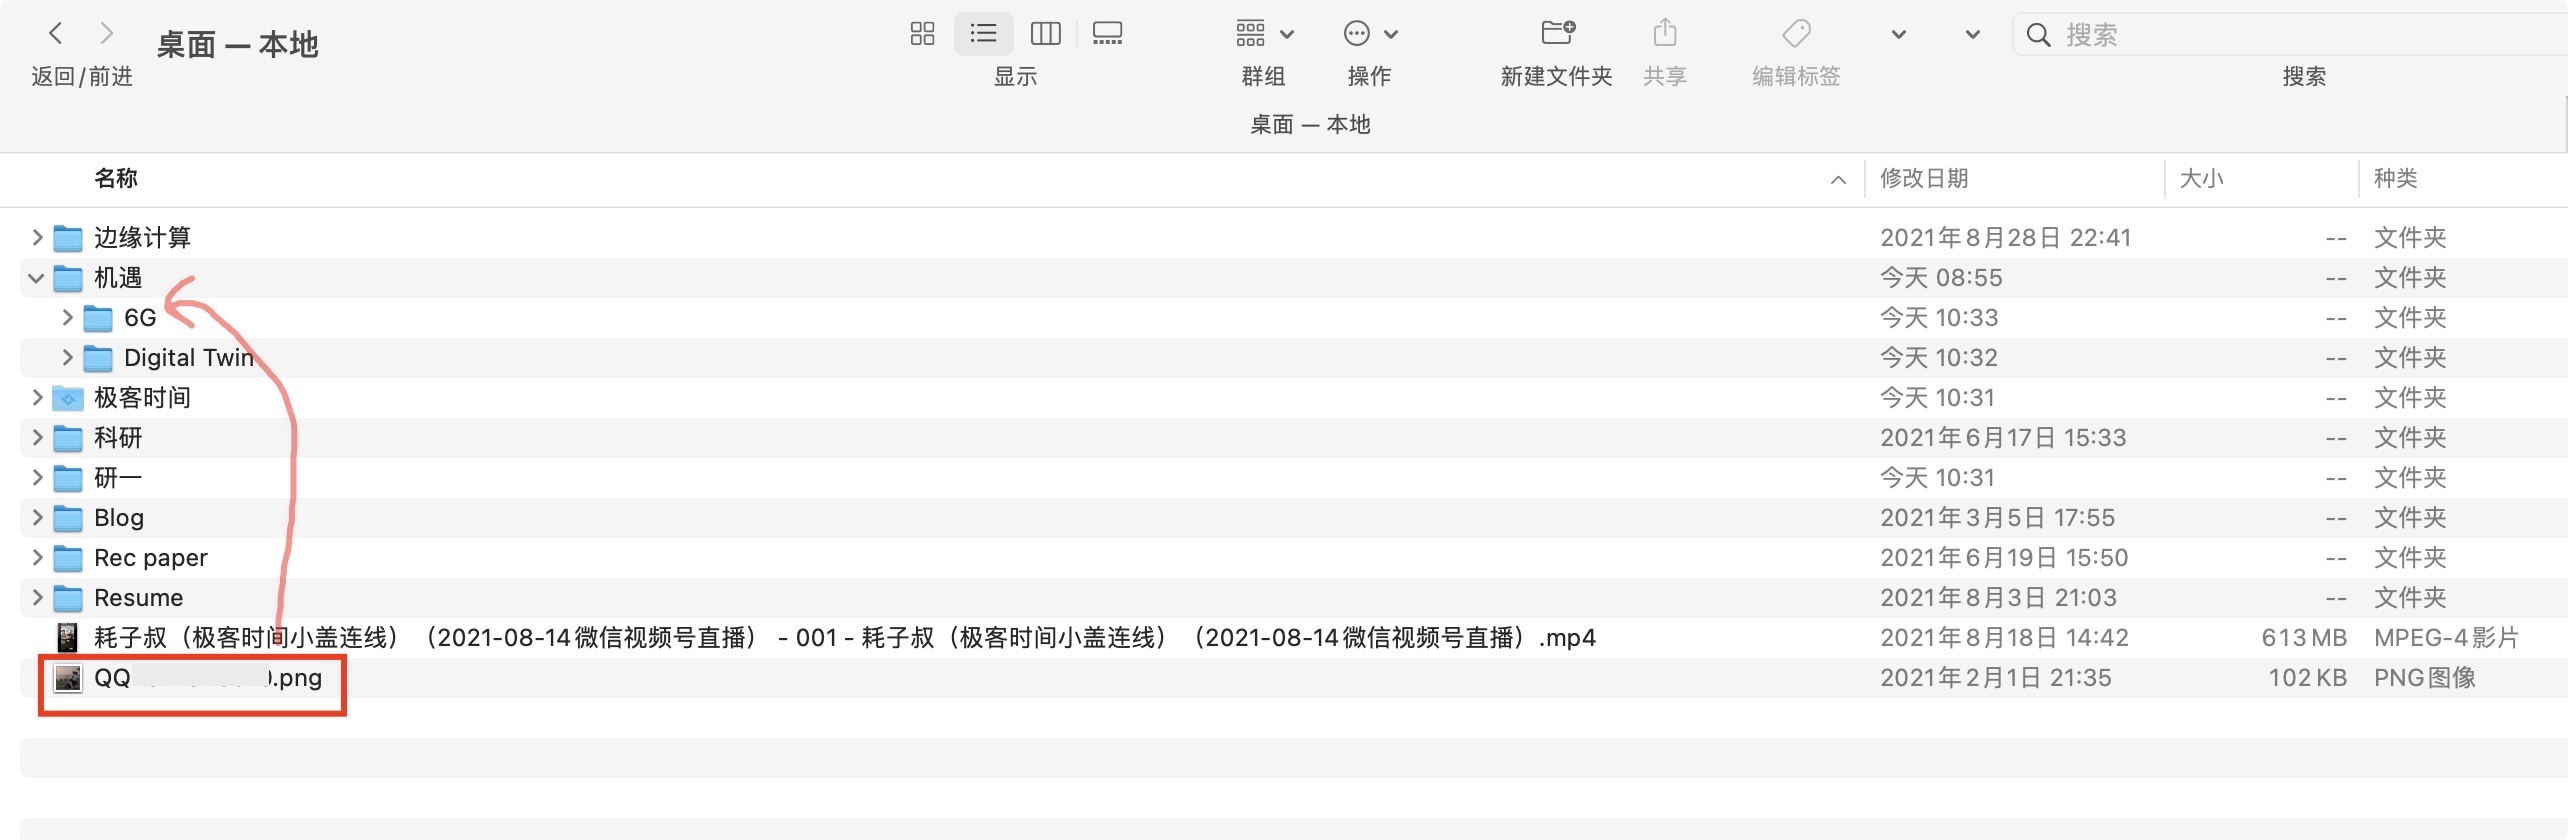Select the QQ png image thumbnail

(68, 678)
